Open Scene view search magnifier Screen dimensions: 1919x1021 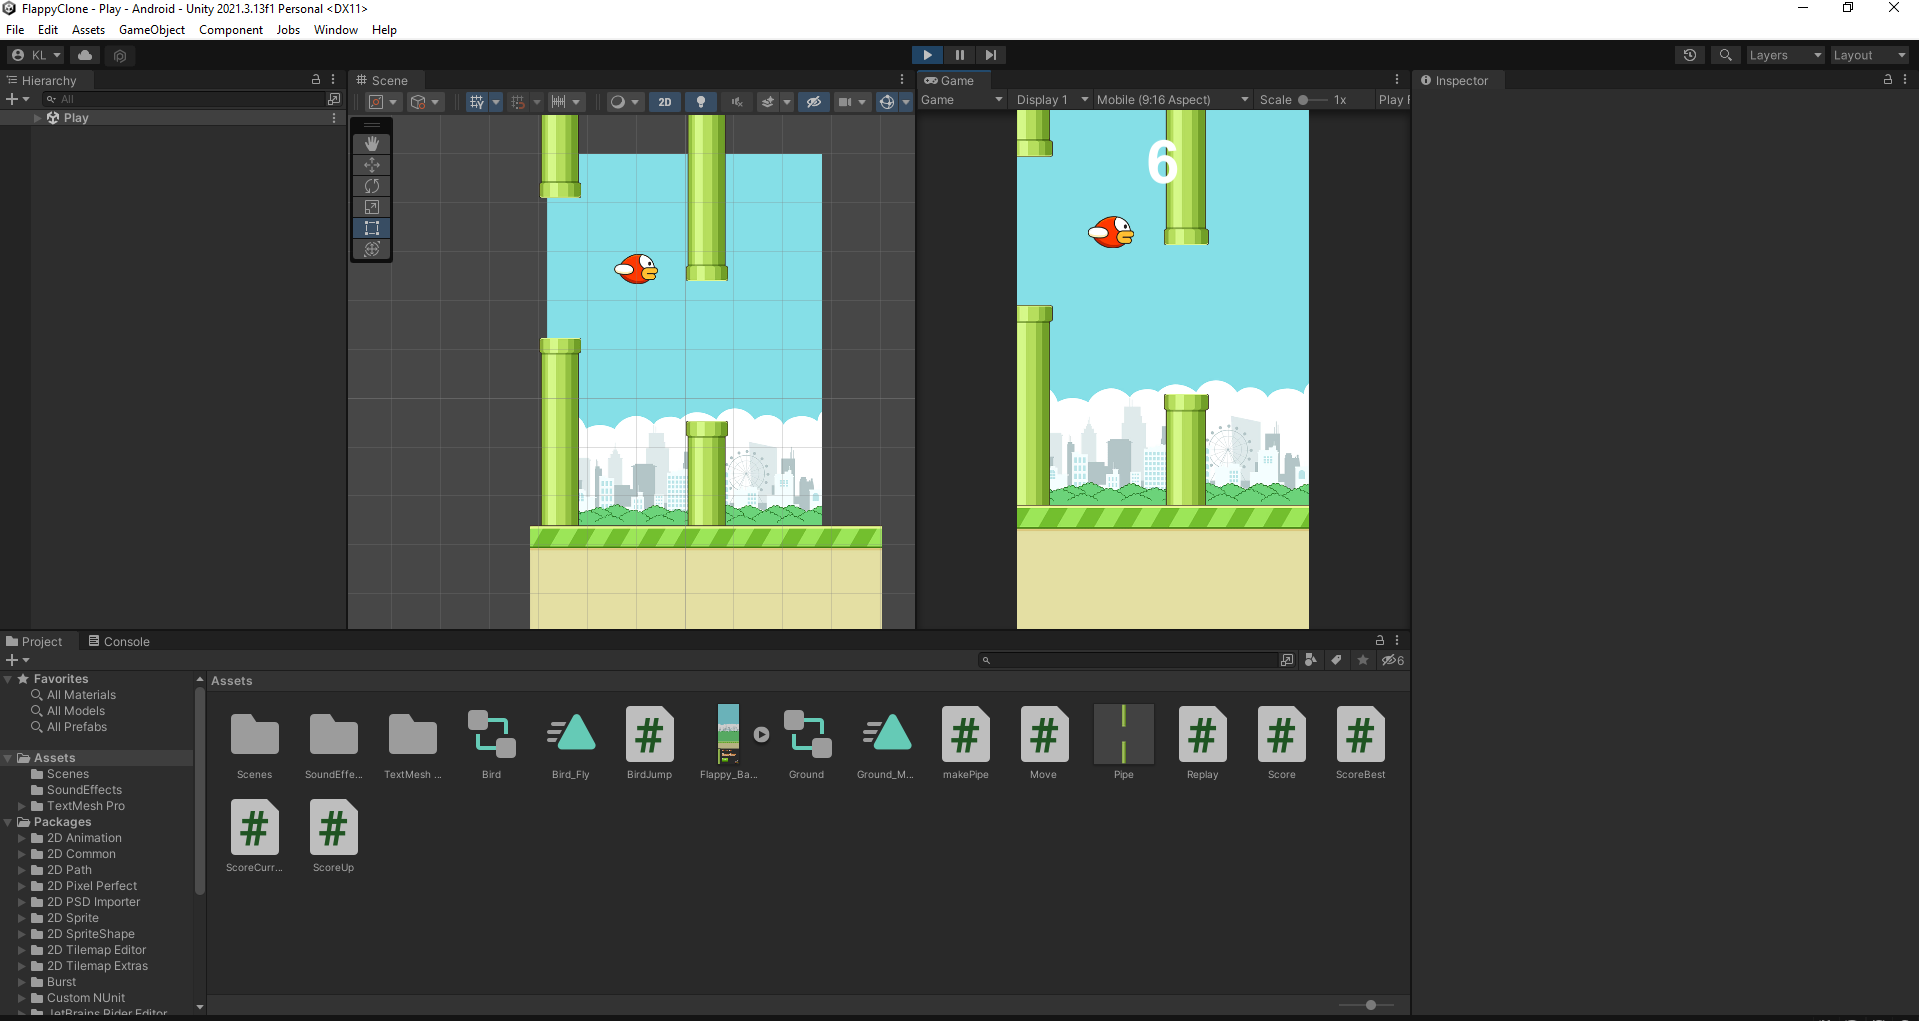tap(1725, 54)
